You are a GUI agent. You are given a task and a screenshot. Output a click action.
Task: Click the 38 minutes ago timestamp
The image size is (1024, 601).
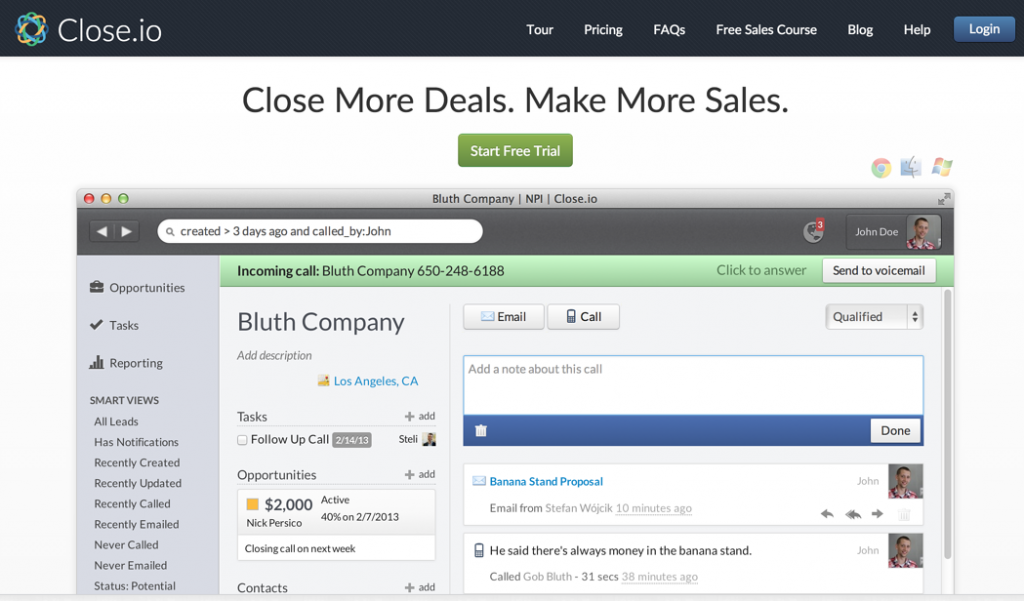tap(660, 577)
